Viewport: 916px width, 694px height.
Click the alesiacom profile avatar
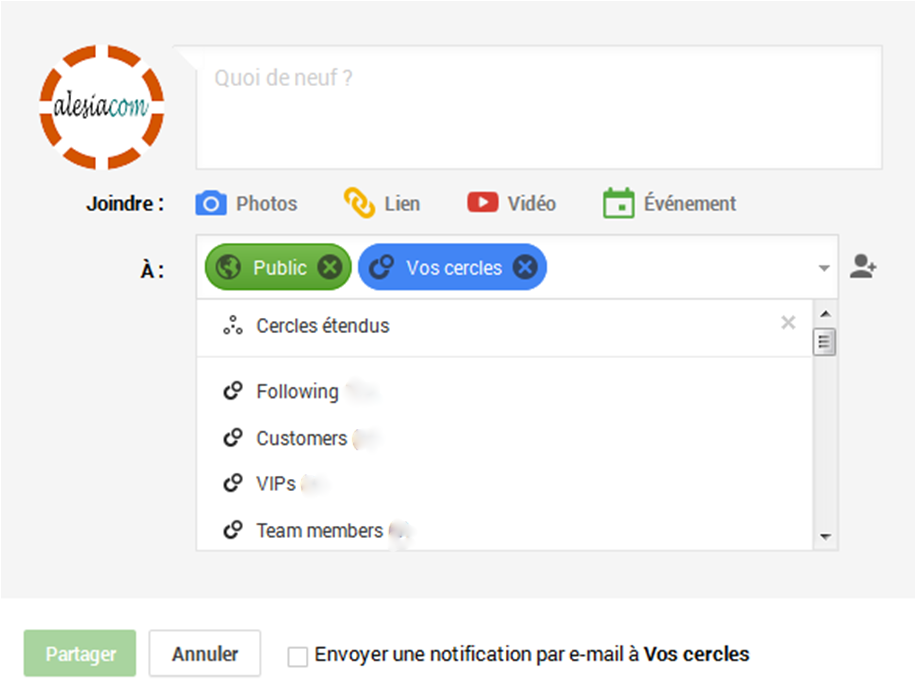coord(102,107)
